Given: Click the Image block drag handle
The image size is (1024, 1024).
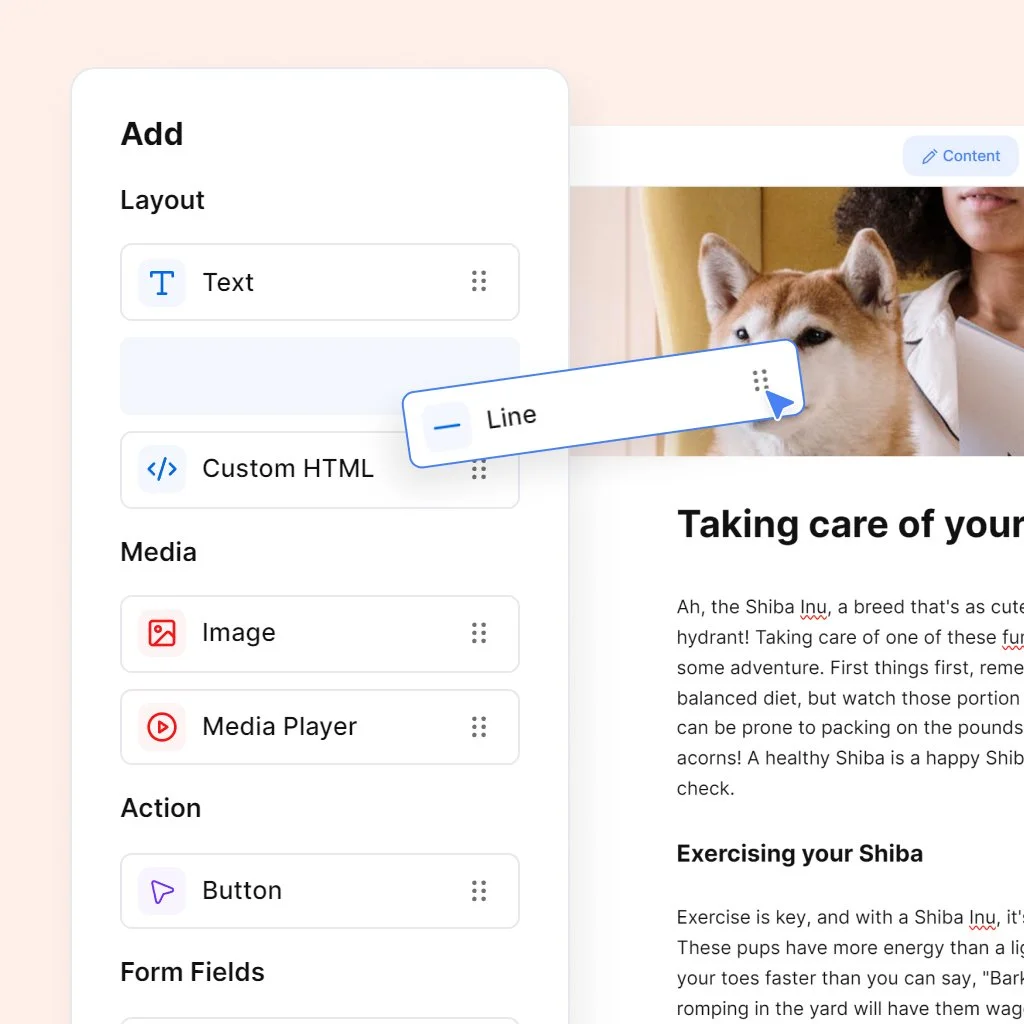Looking at the screenshot, I should click(x=479, y=633).
